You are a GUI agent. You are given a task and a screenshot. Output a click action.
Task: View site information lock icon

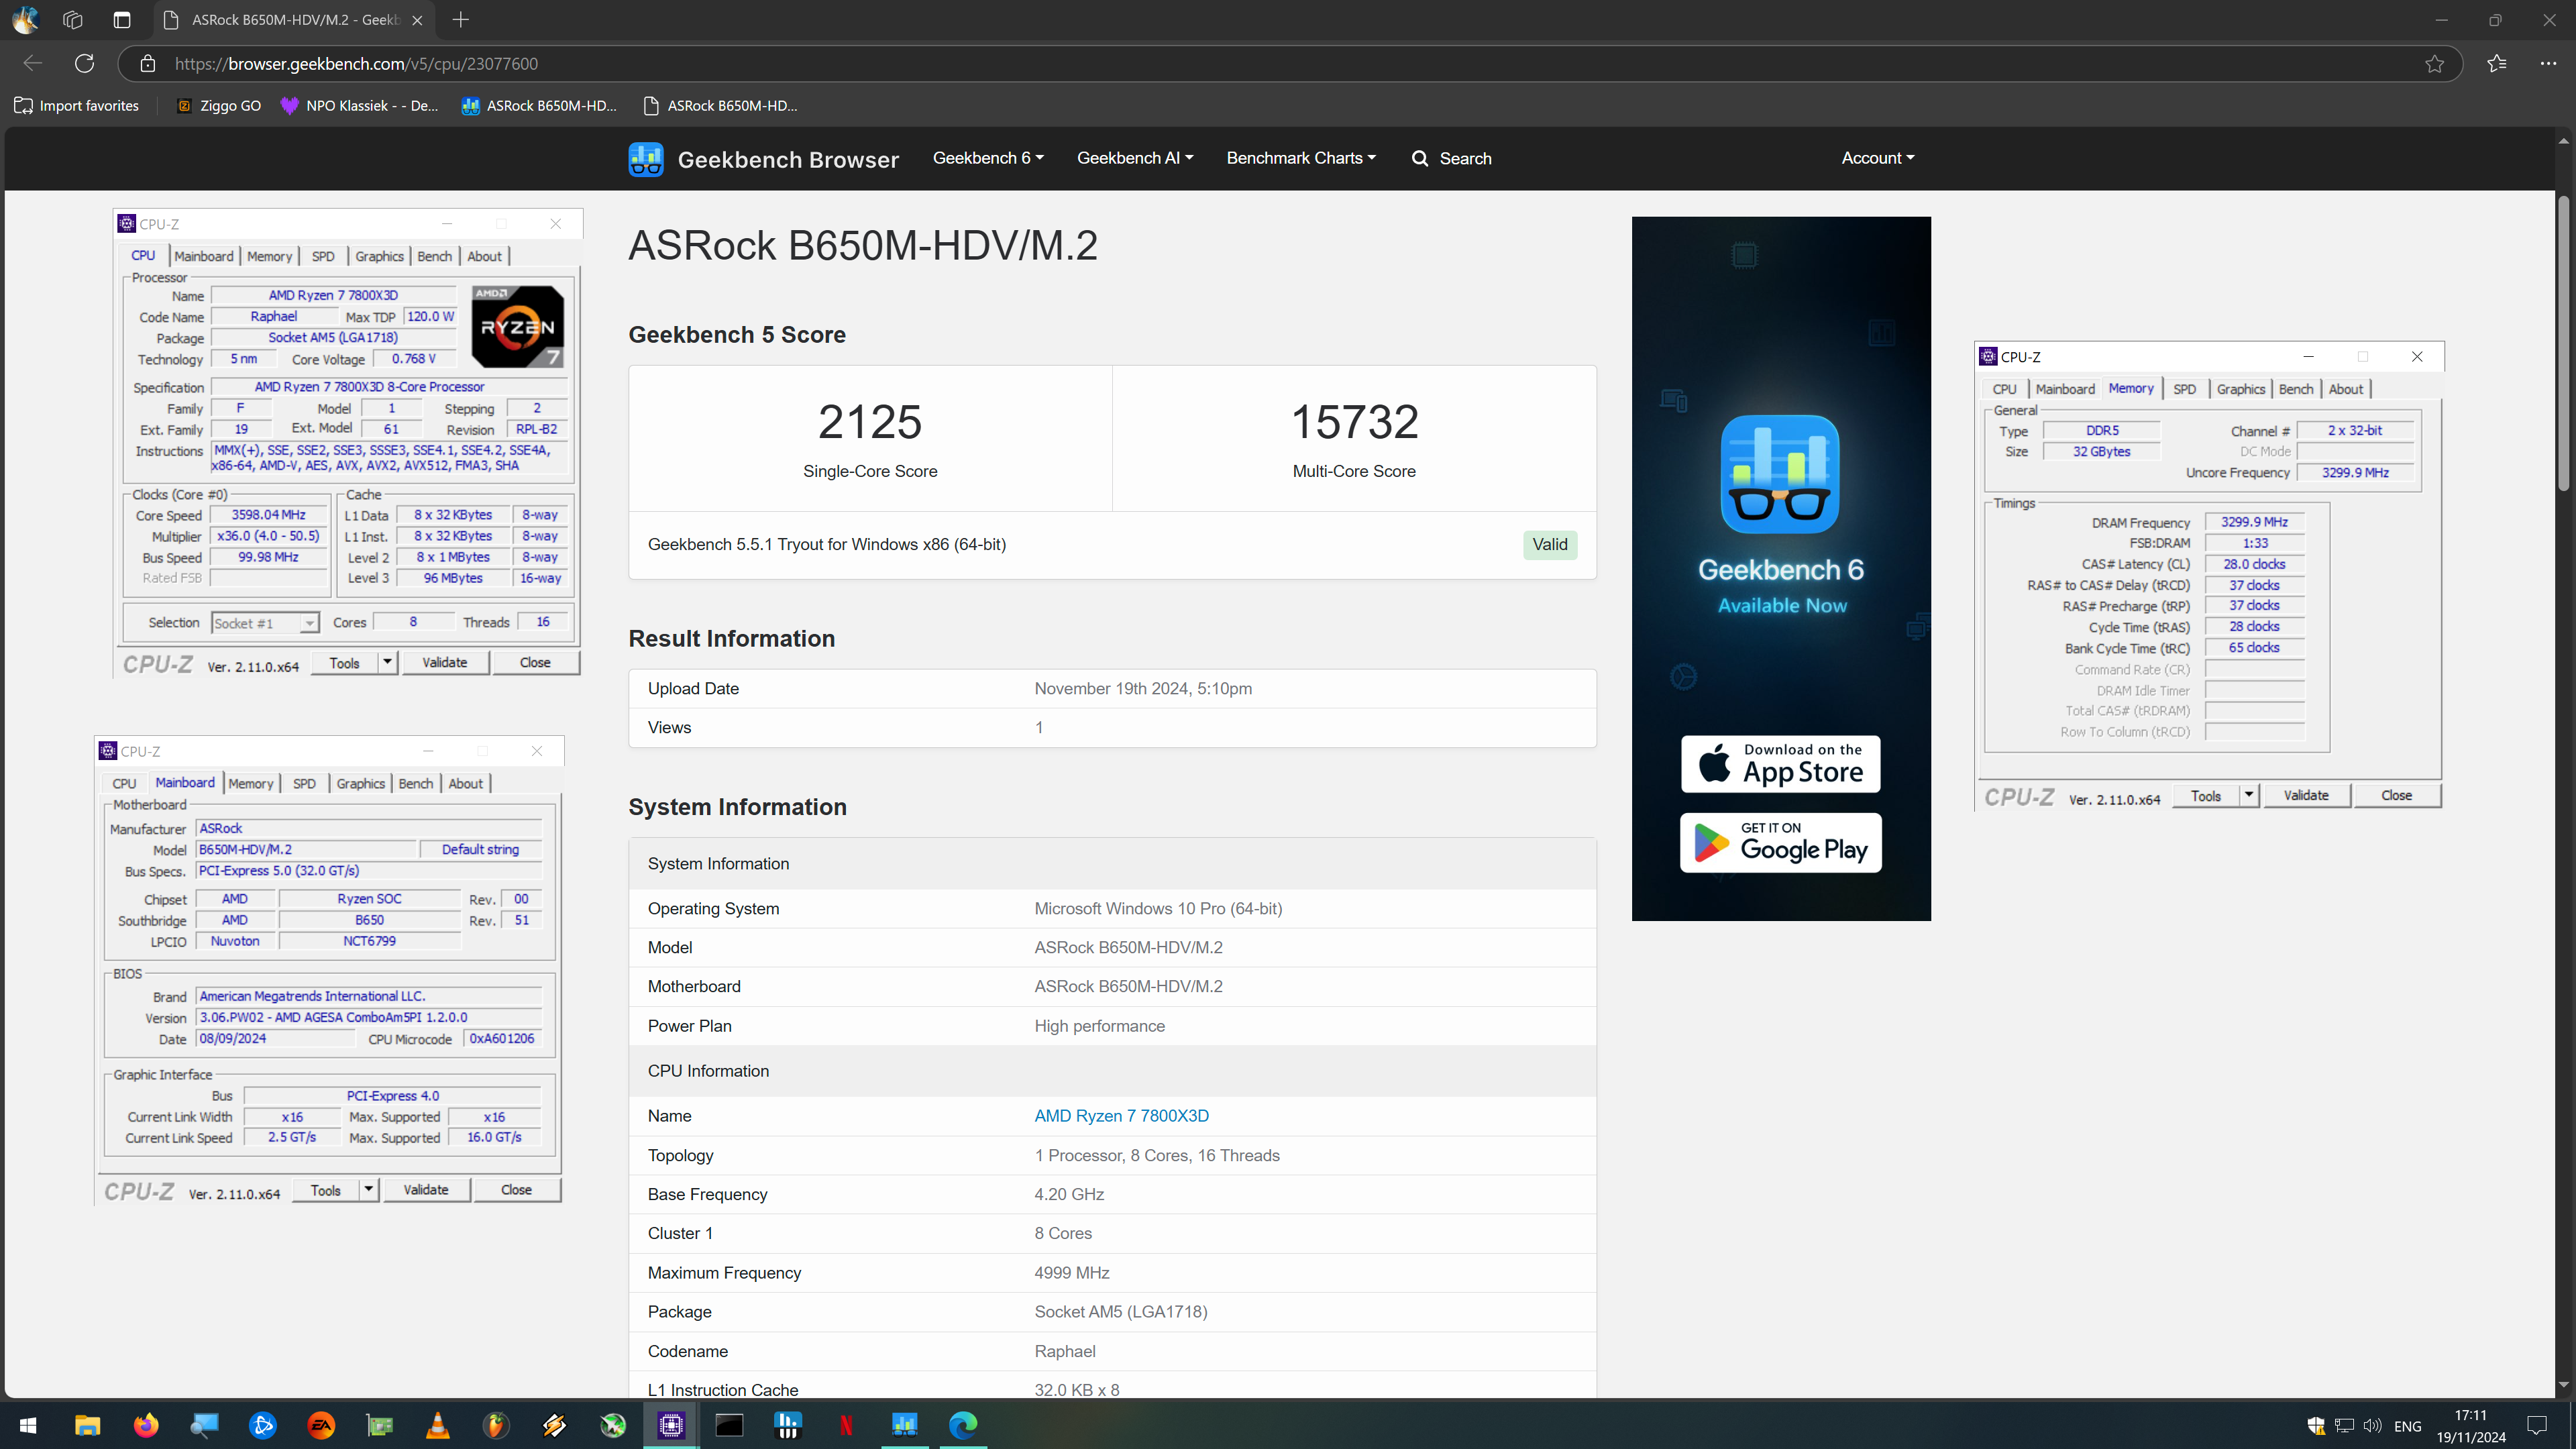tap(148, 64)
